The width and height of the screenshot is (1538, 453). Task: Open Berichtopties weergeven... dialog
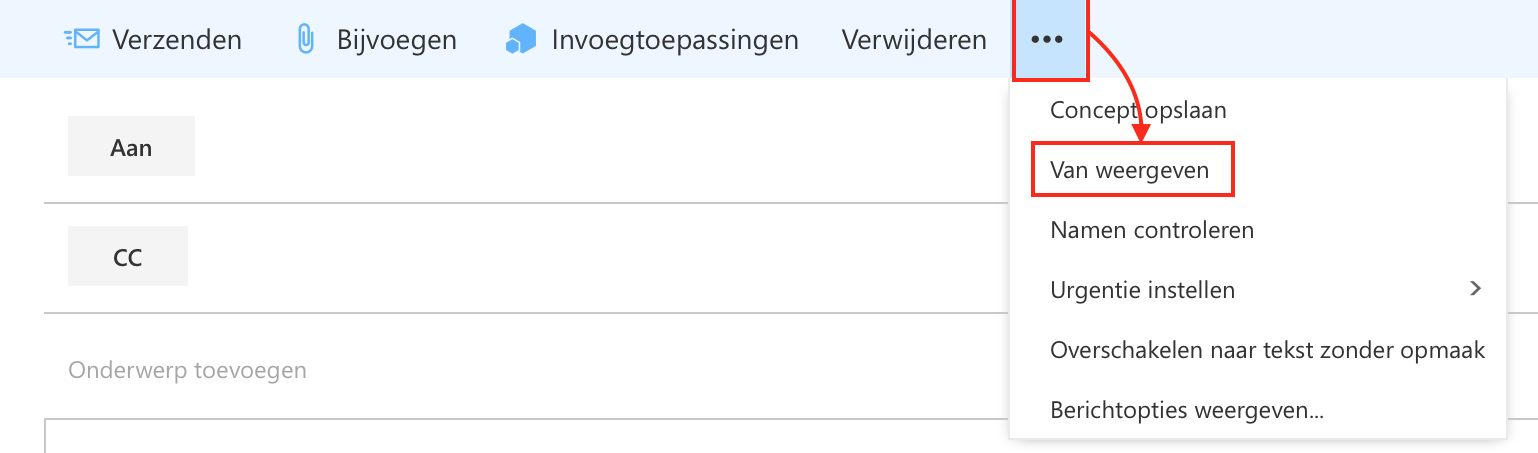point(1187,410)
